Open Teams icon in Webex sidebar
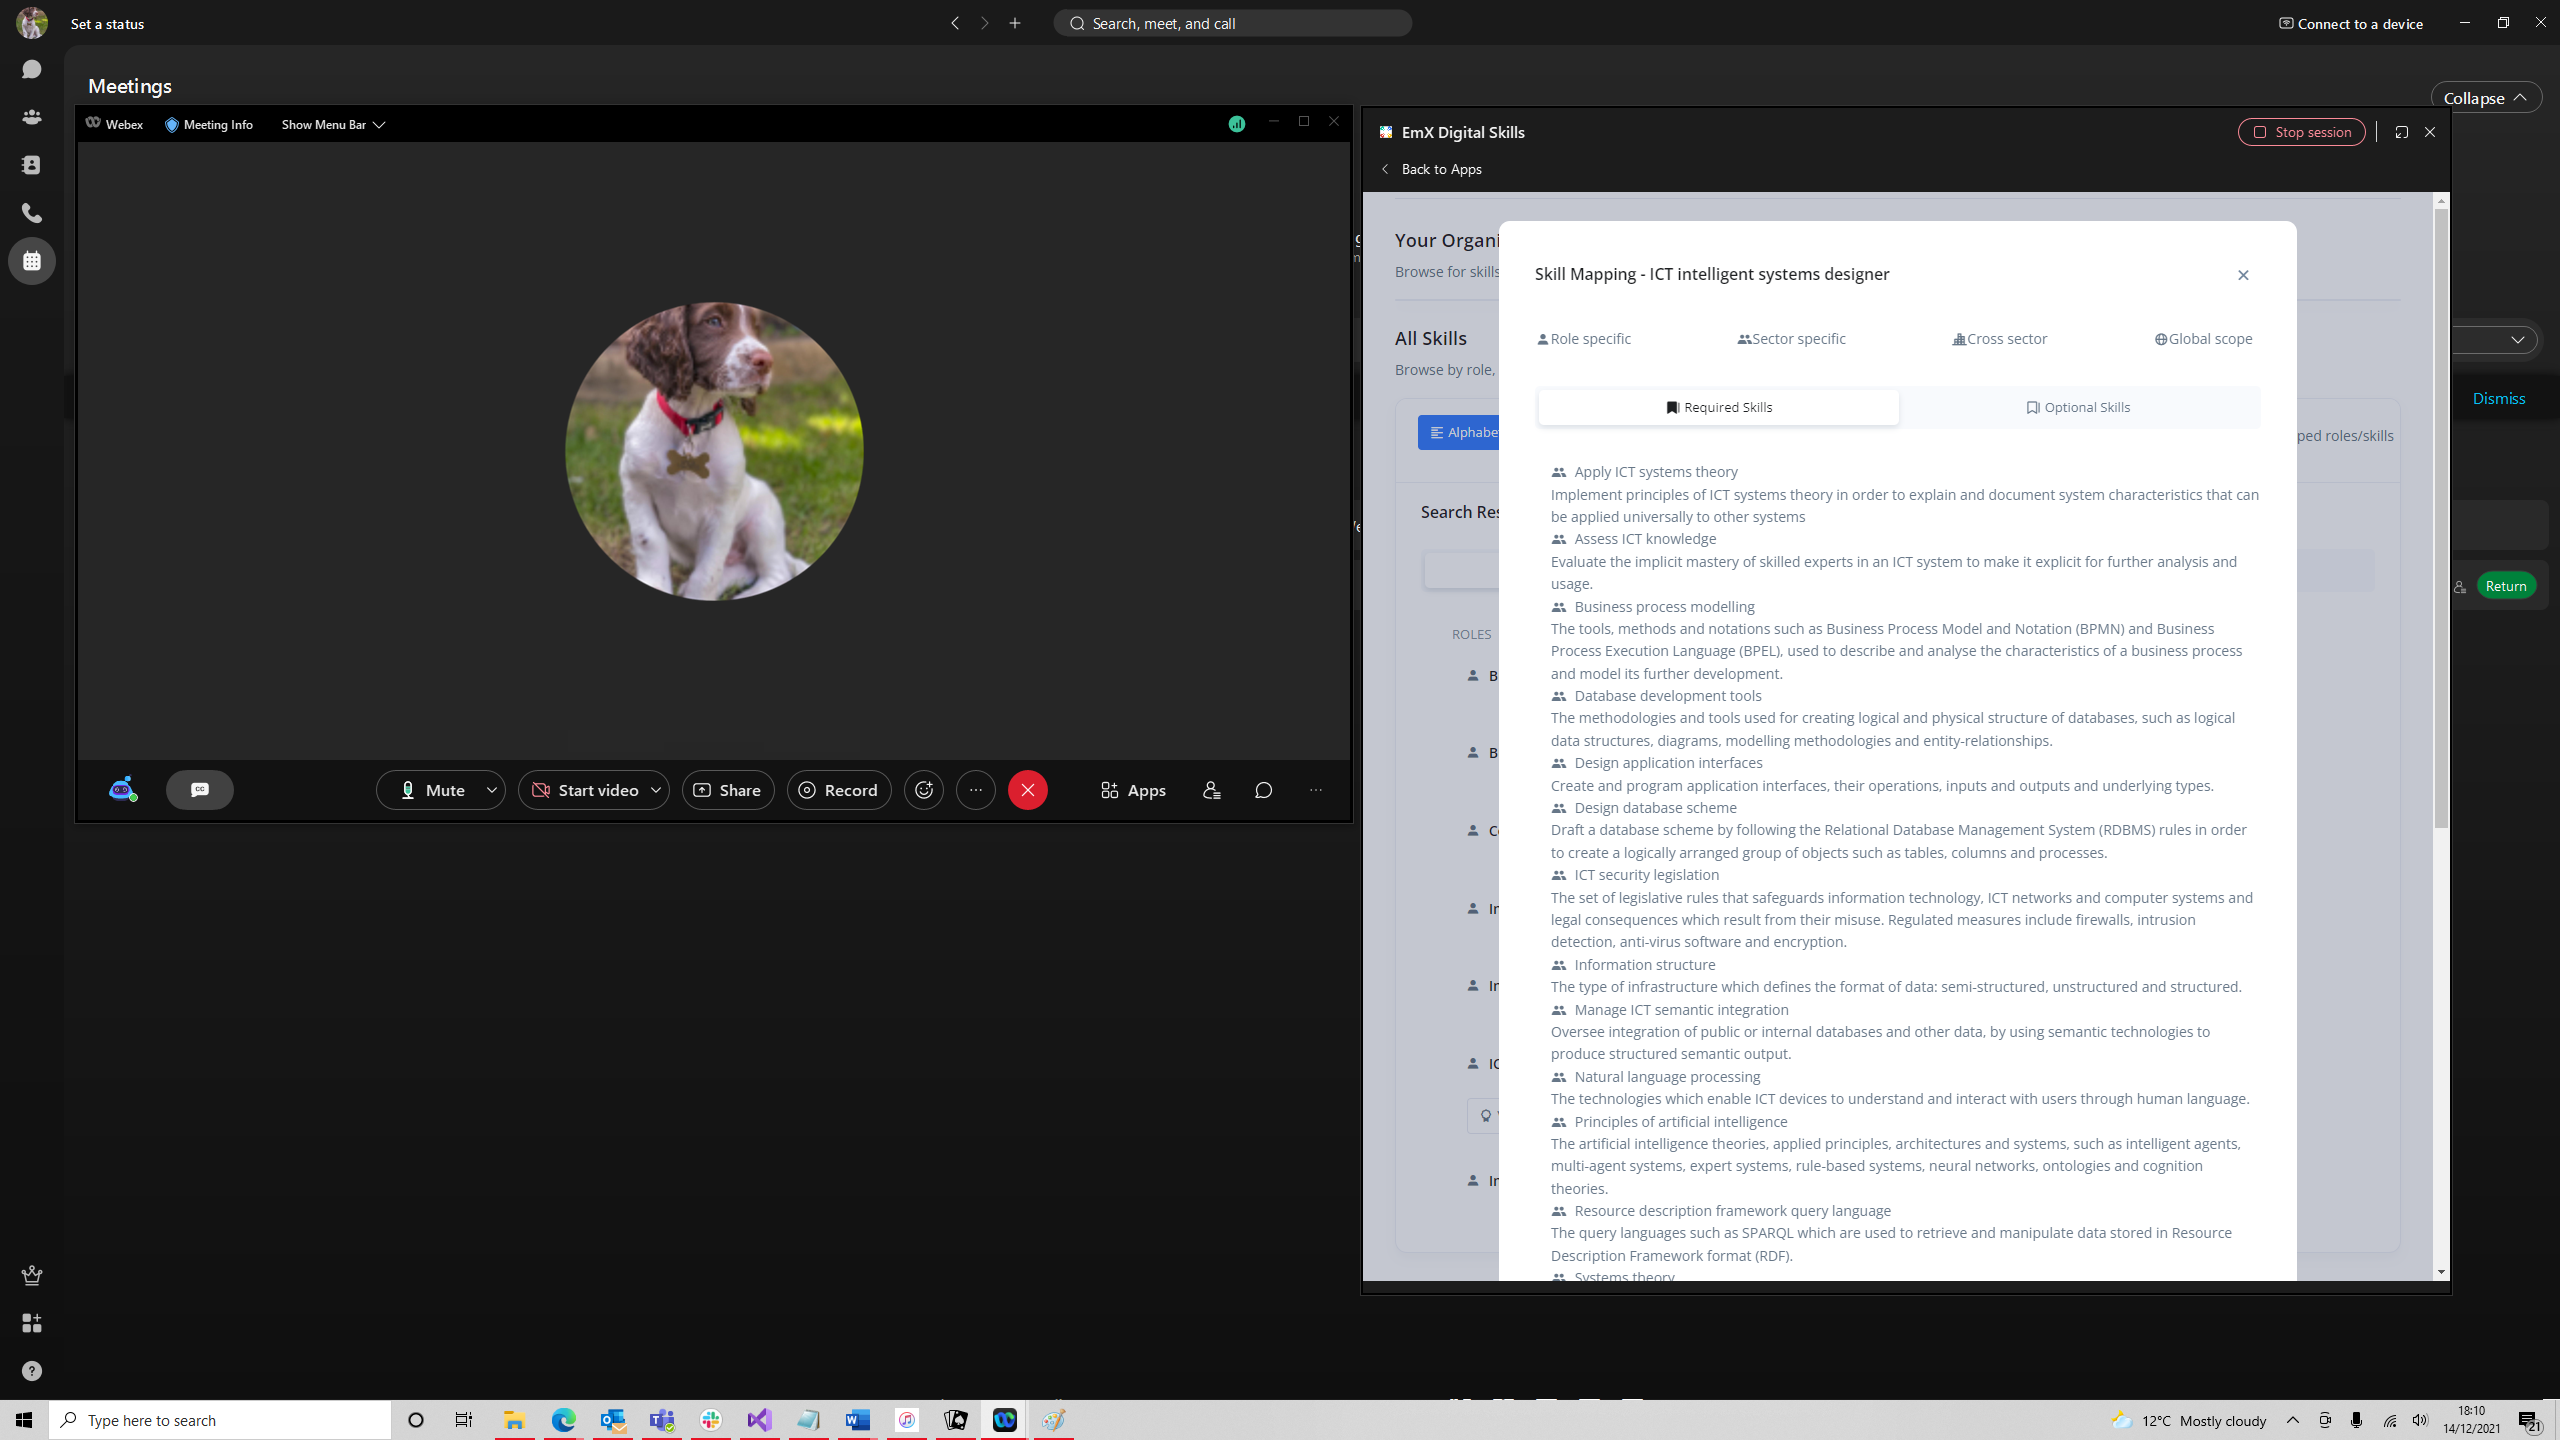This screenshot has height=1440, width=2560. [32, 117]
